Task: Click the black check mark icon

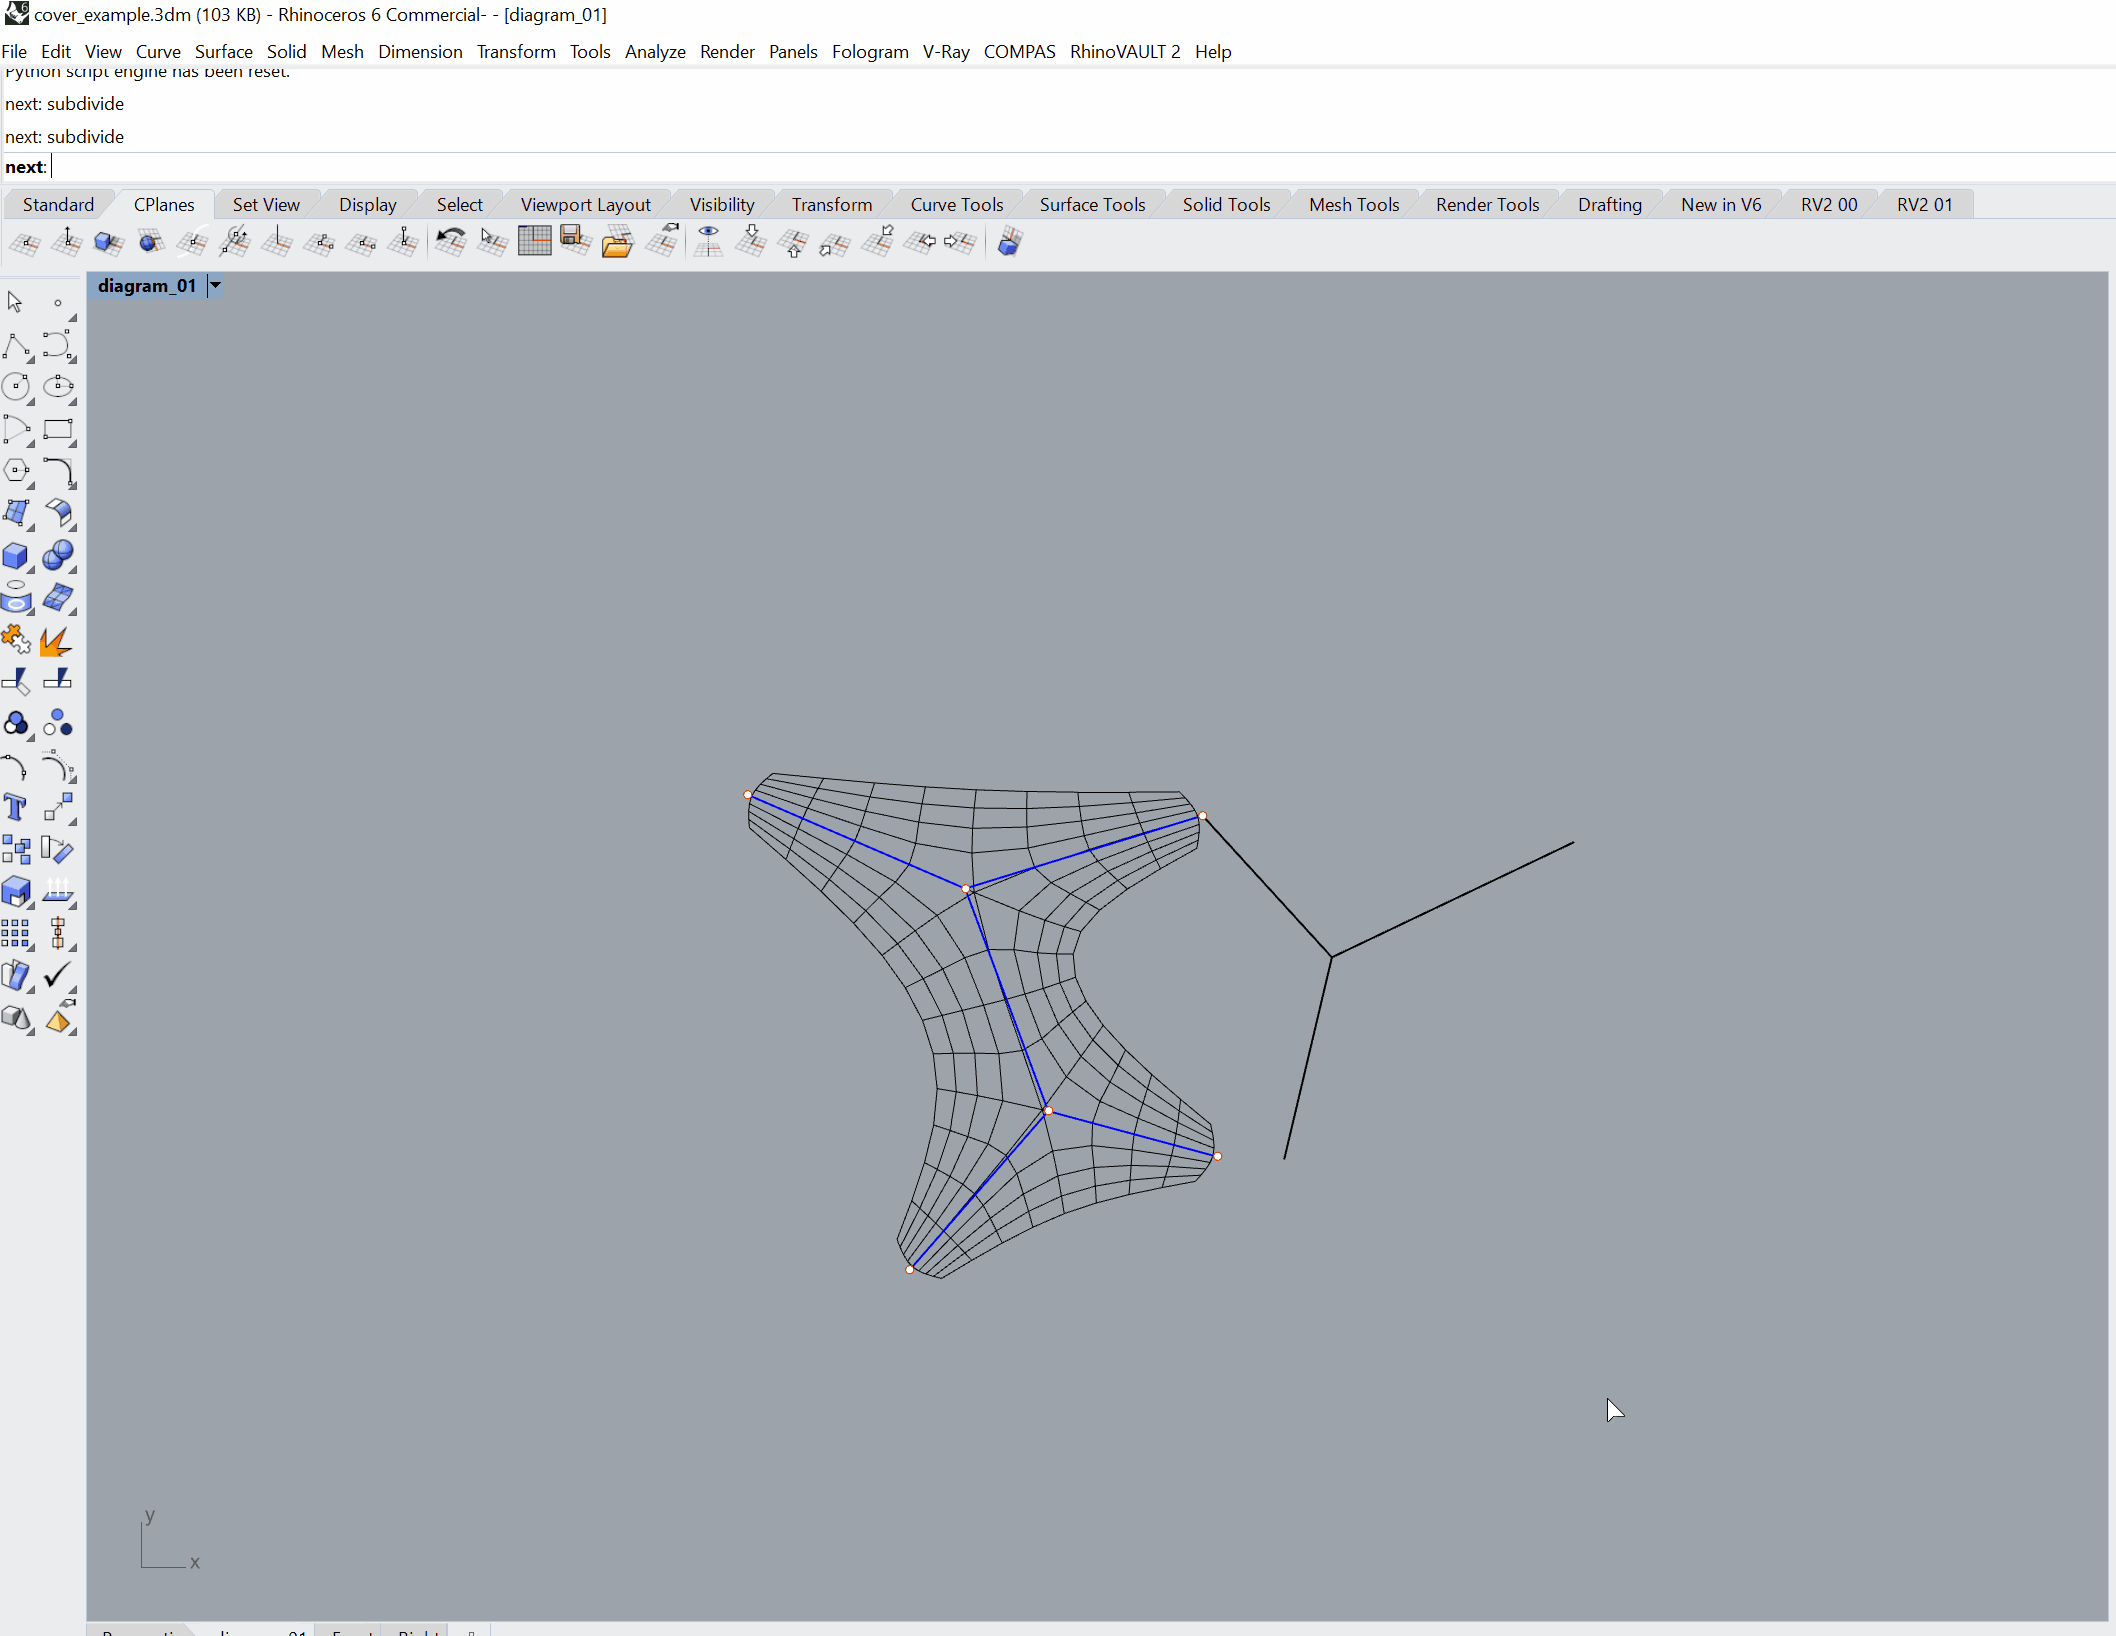Action: coord(58,974)
